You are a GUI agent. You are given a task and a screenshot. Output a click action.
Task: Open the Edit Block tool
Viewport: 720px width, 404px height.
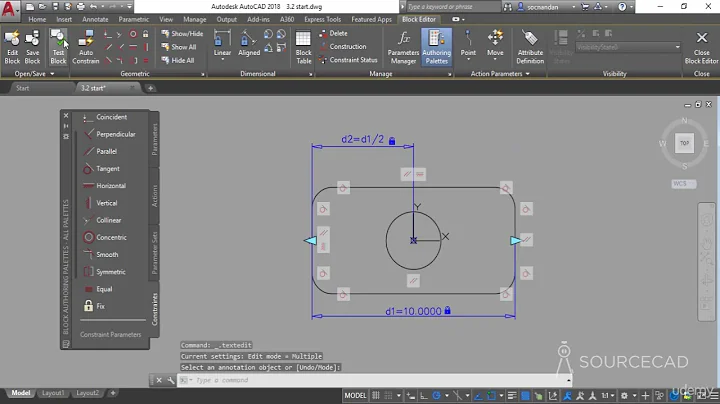tap(12, 47)
